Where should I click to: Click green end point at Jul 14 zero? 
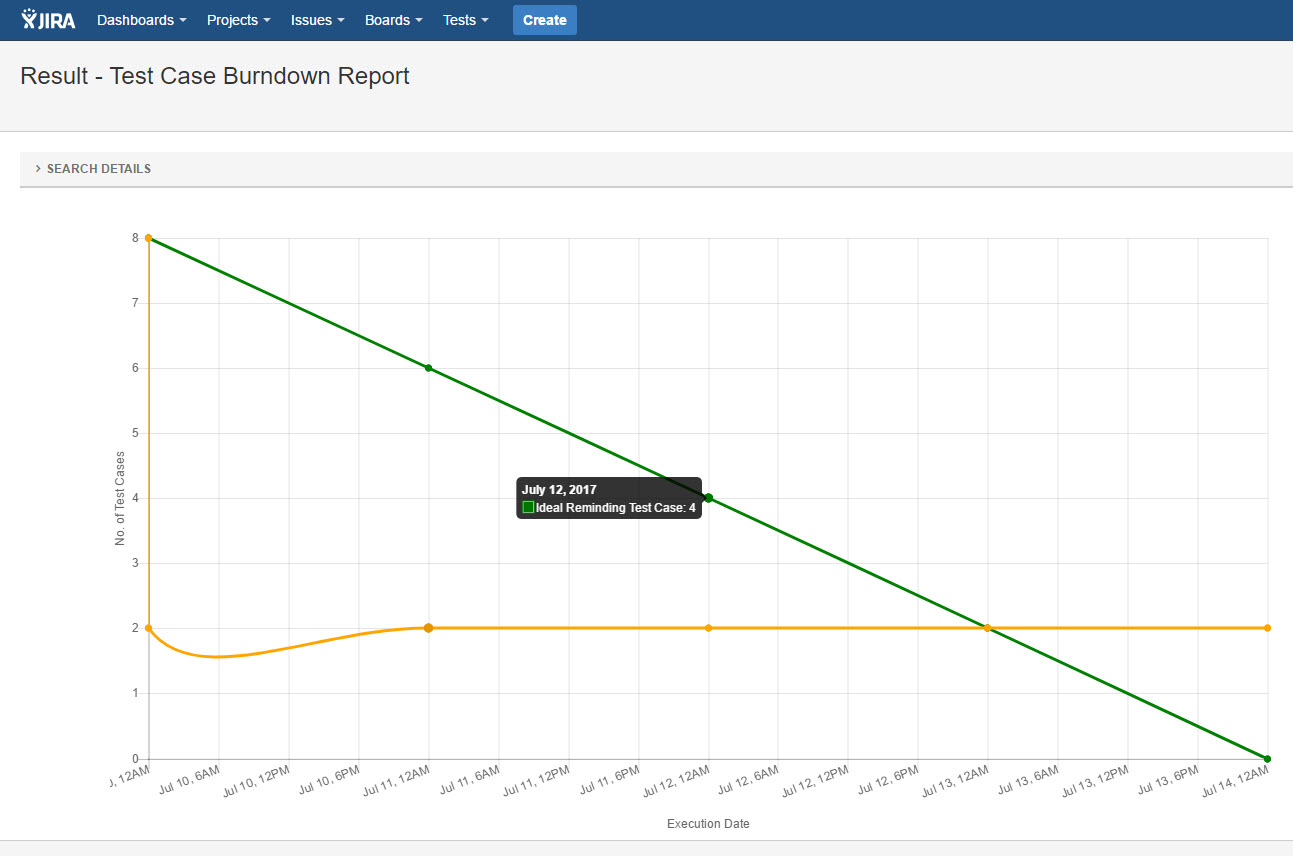pyautogui.click(x=1267, y=758)
